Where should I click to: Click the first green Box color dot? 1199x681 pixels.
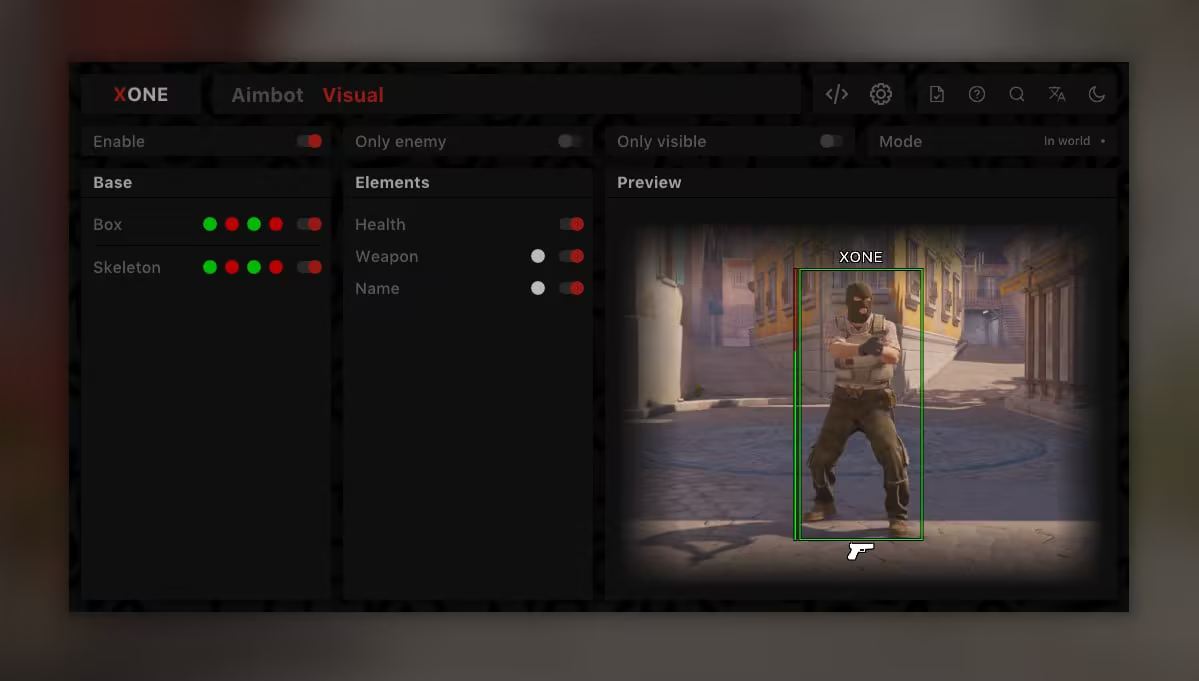click(210, 224)
